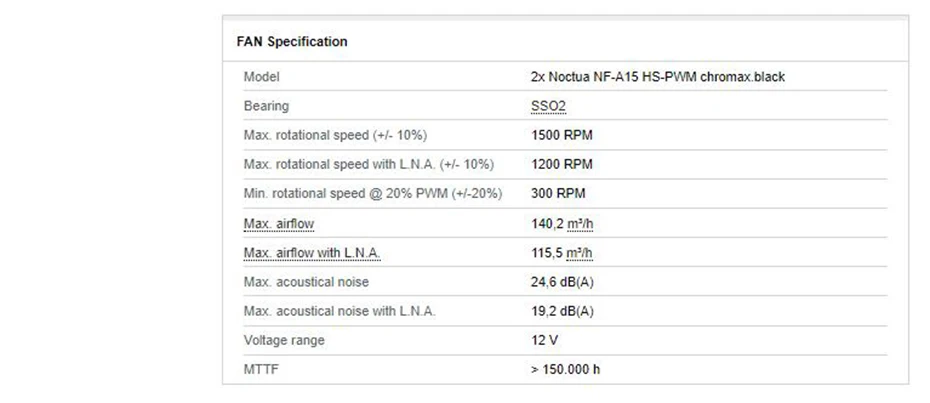Click the m³/h unit after 115,5

[x=578, y=253]
